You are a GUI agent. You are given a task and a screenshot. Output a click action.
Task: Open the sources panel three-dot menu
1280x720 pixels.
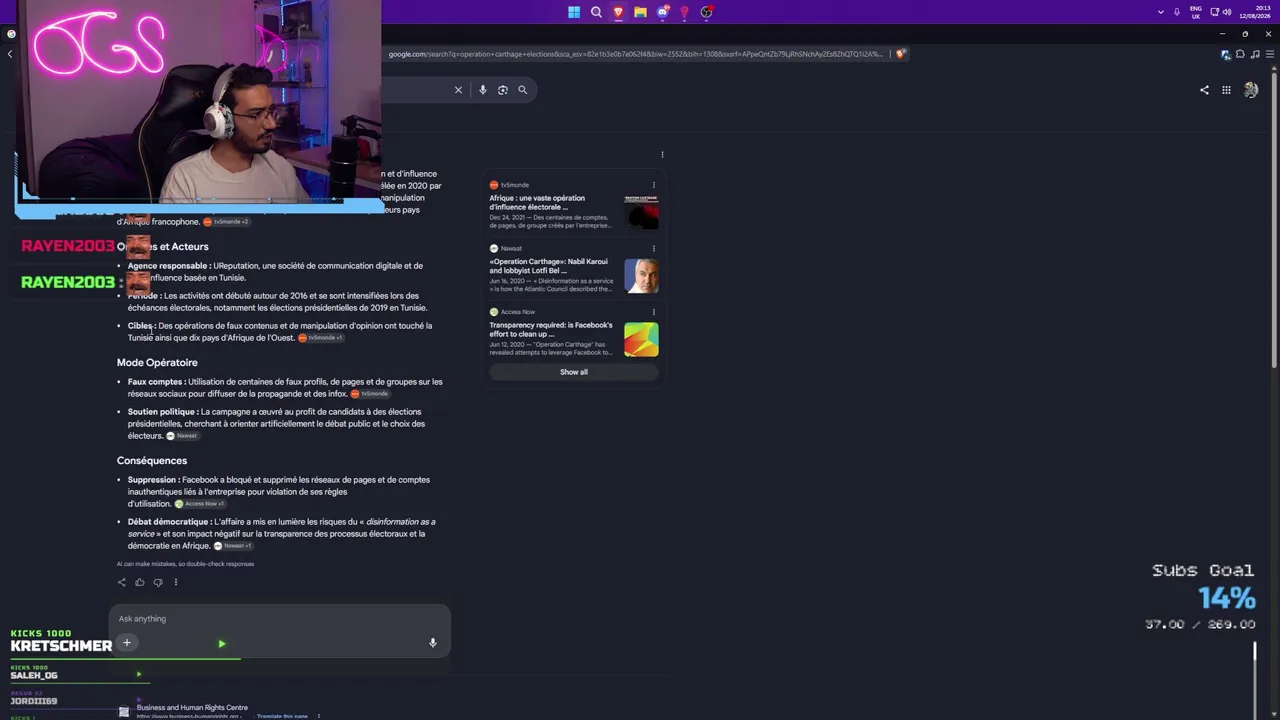coord(662,155)
